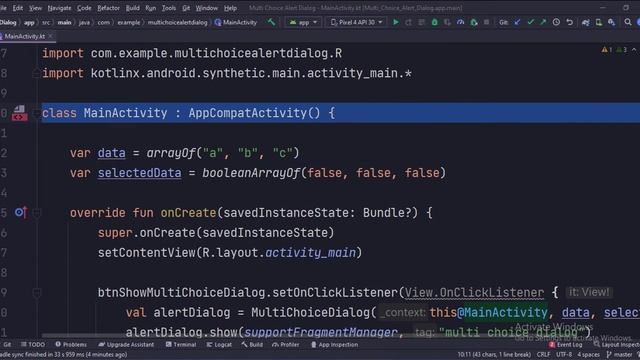640x360 pixels.
Task: Click the 'activity_main' layout reference
Action: coord(310,253)
